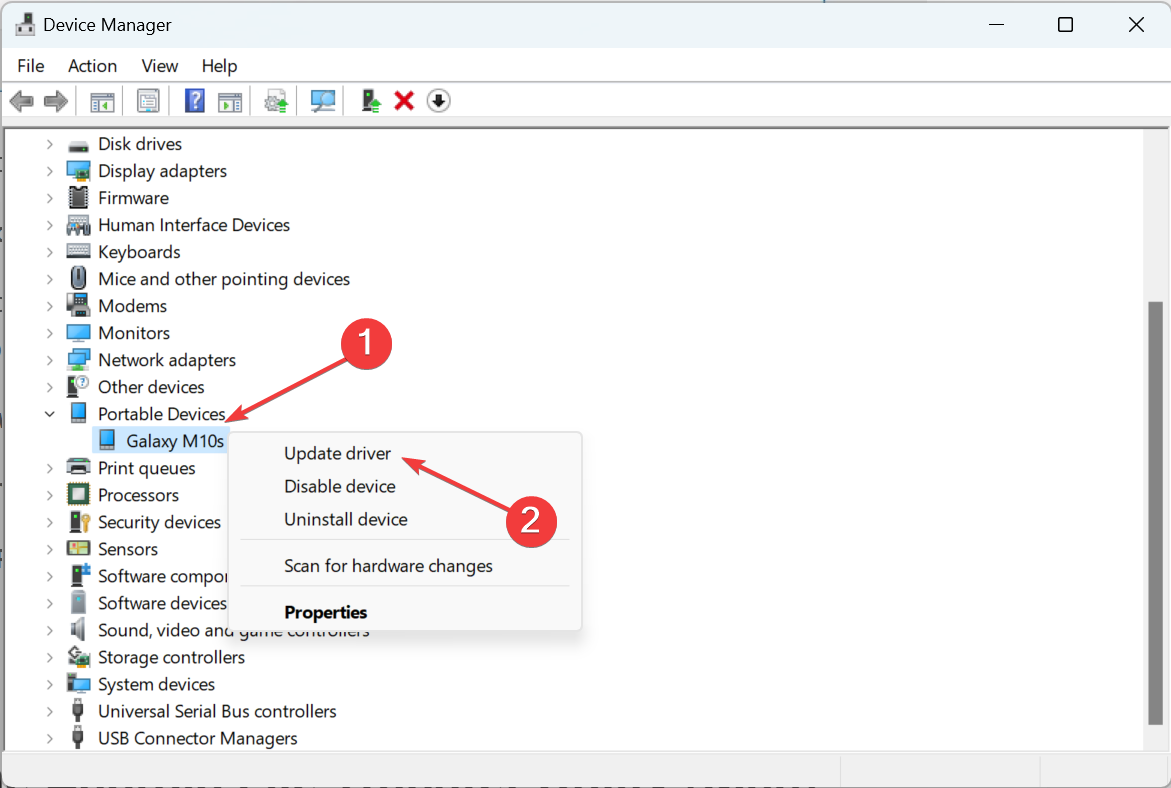Screen dimensions: 1171x788
Task: Open Help via blue question mark icon
Action: point(194,101)
